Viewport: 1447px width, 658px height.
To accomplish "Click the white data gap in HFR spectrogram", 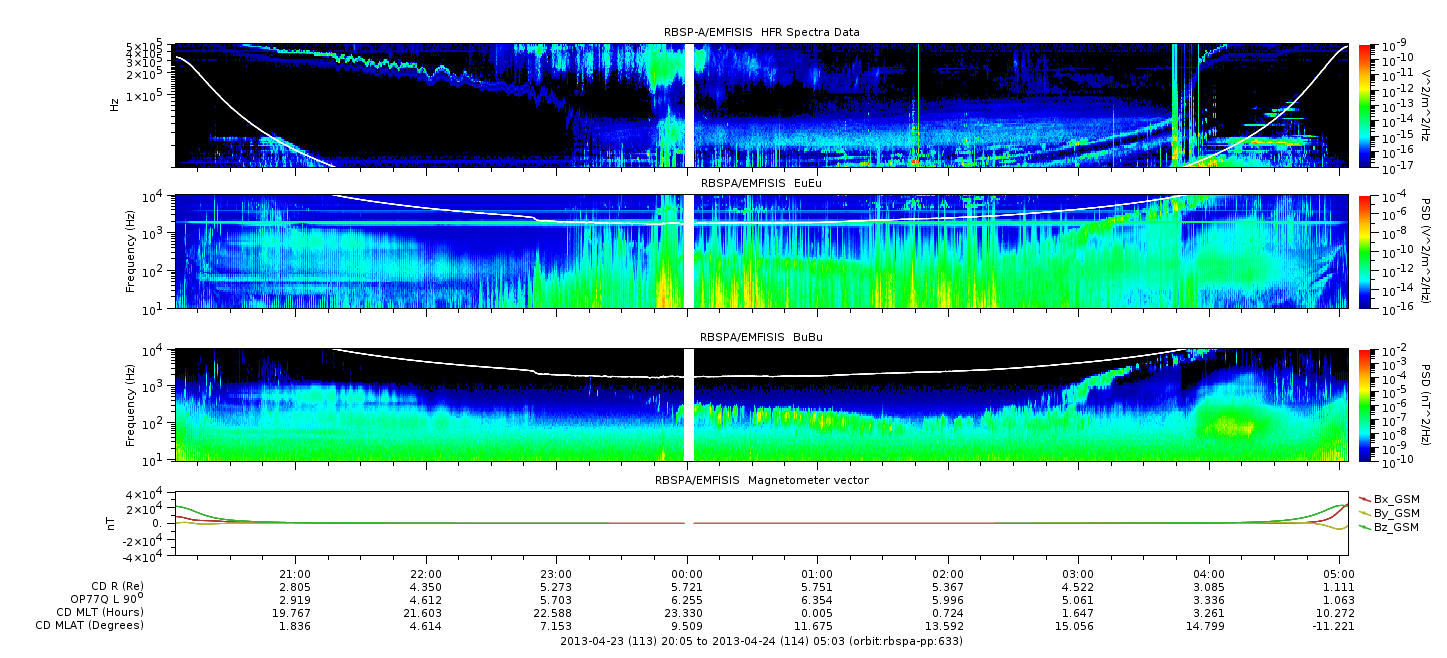I will pyautogui.click(x=688, y=104).
